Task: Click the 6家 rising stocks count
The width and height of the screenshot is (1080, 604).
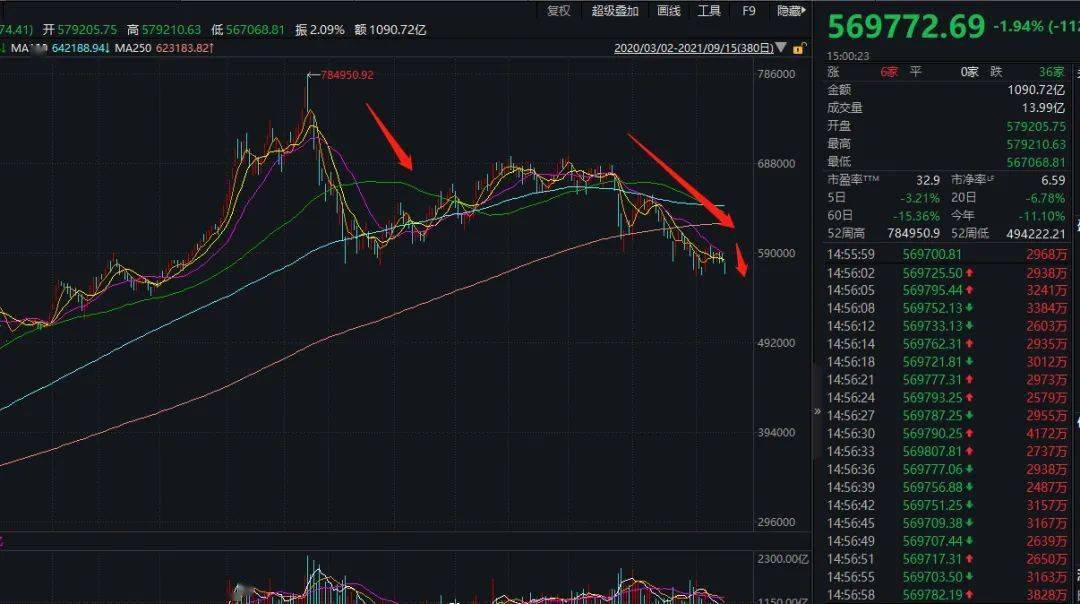Action: [889, 72]
